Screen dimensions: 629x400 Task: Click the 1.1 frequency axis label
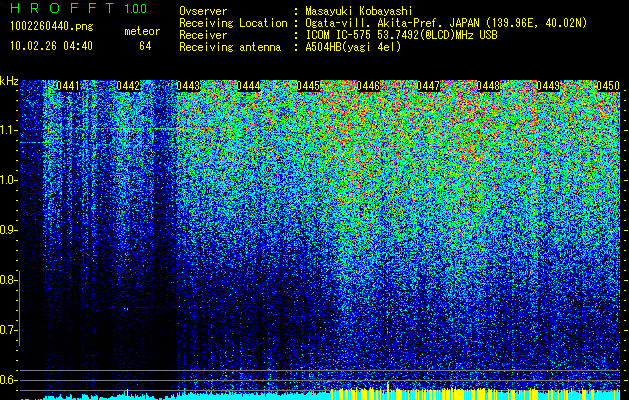coord(7,130)
